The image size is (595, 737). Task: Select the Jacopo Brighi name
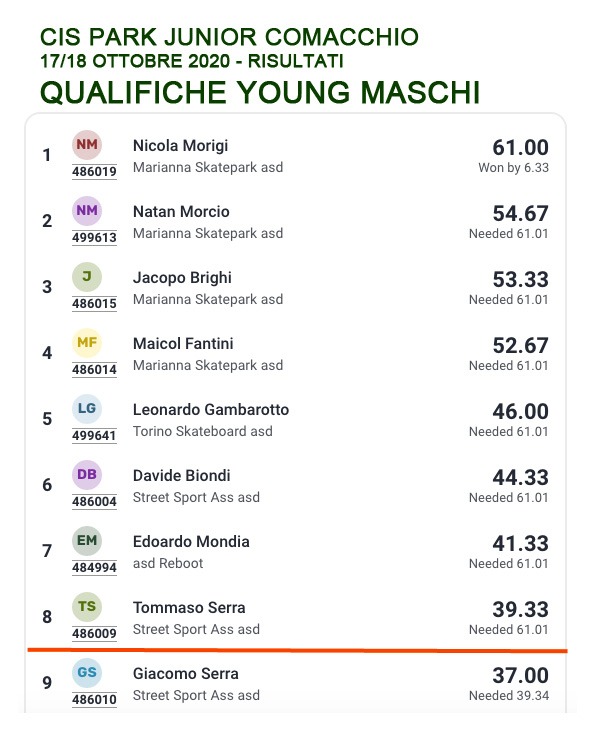pyautogui.click(x=182, y=278)
